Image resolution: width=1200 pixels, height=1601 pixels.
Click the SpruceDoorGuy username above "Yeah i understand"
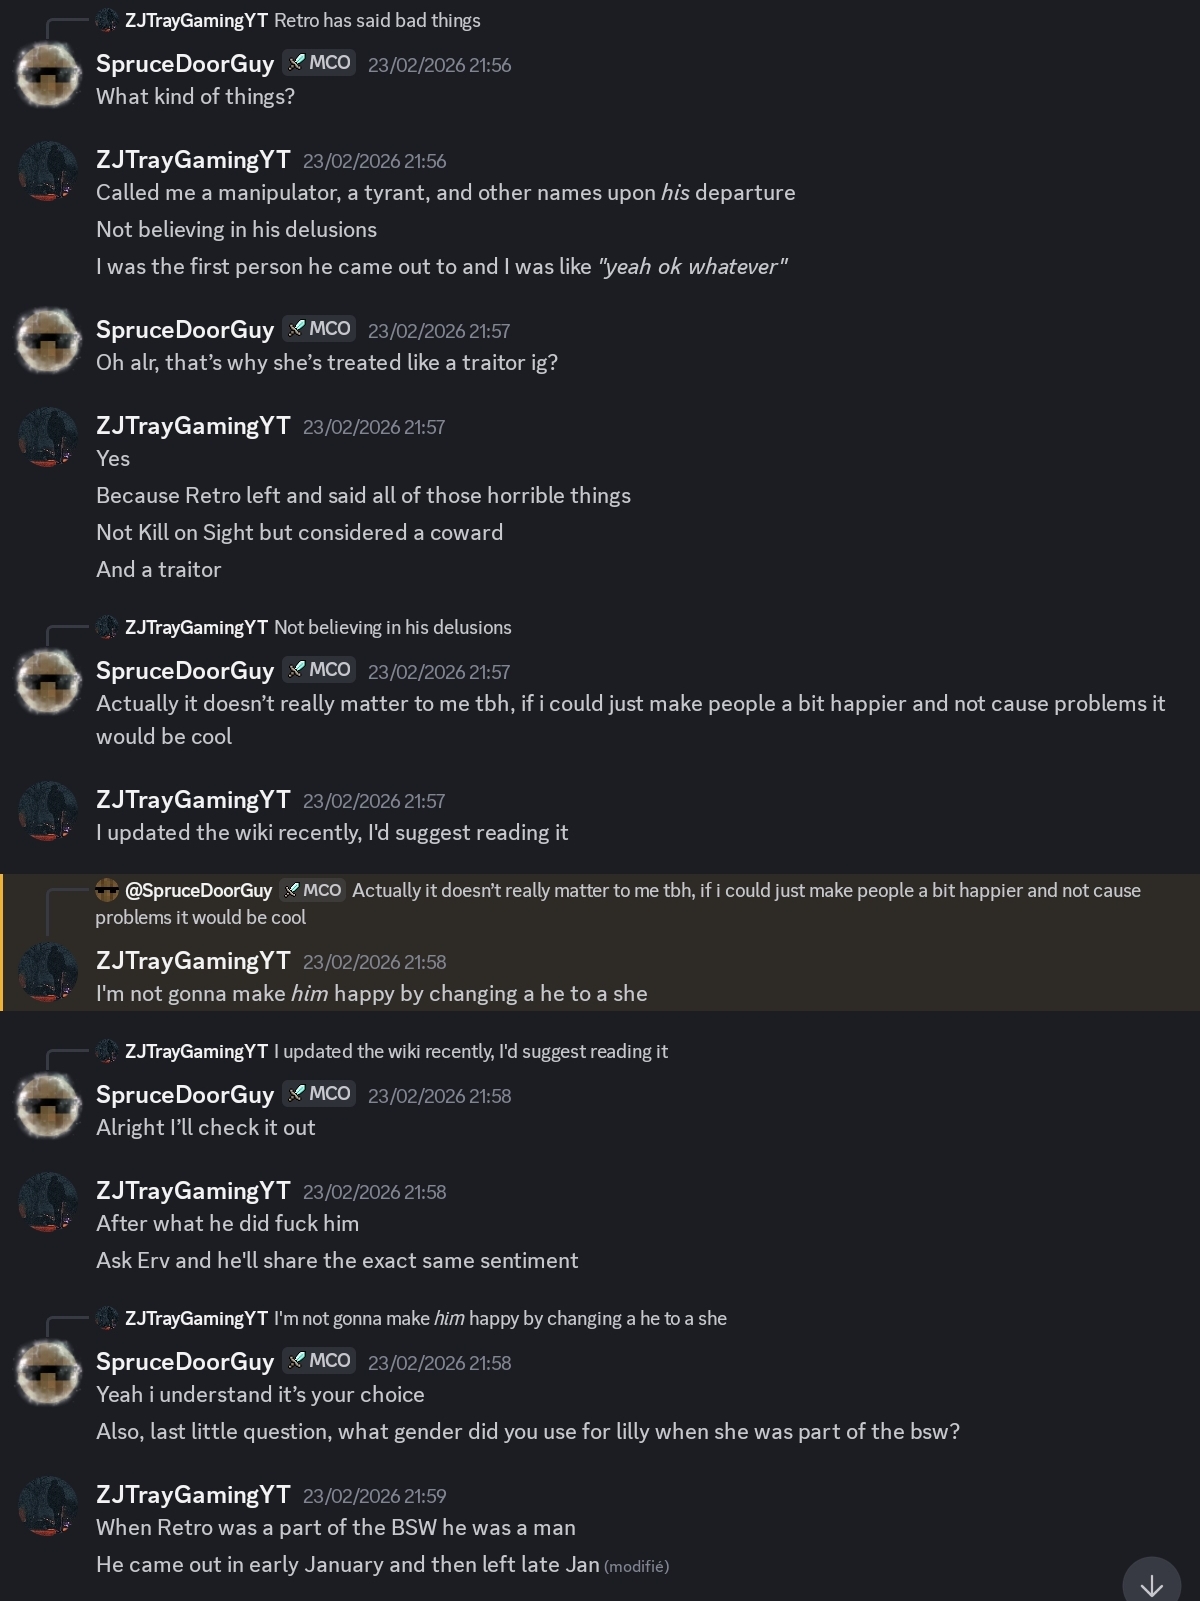[185, 1362]
